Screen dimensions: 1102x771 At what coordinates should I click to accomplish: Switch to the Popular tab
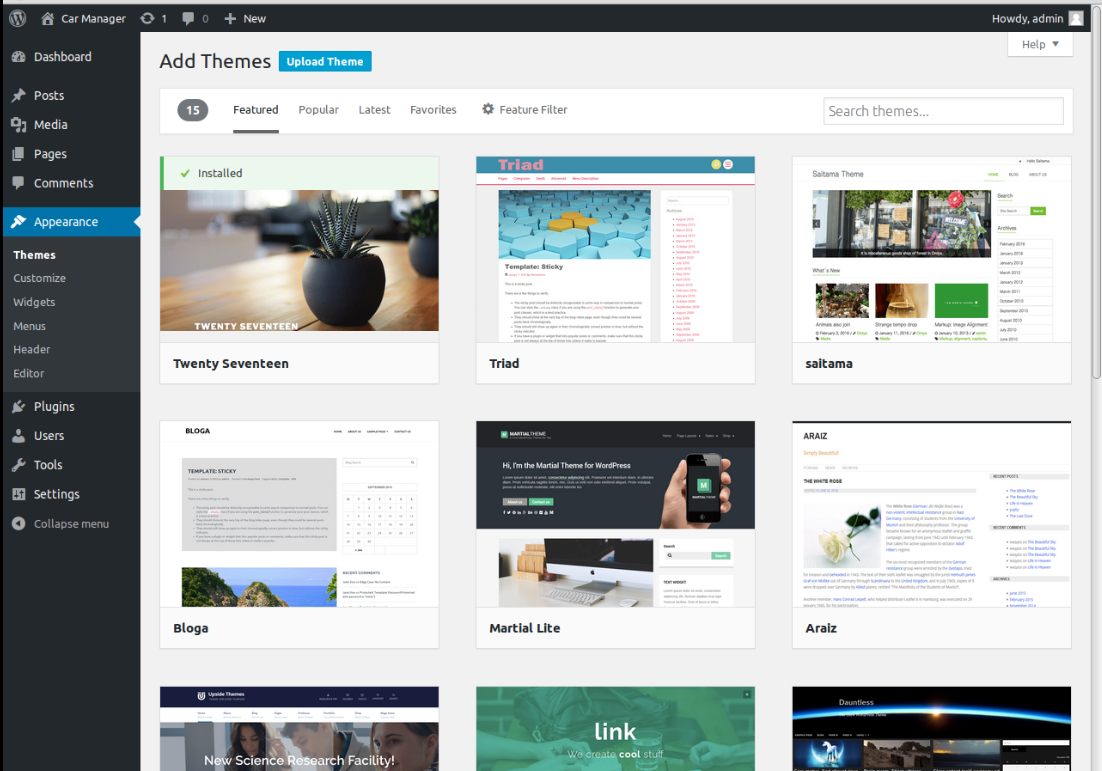click(x=318, y=110)
